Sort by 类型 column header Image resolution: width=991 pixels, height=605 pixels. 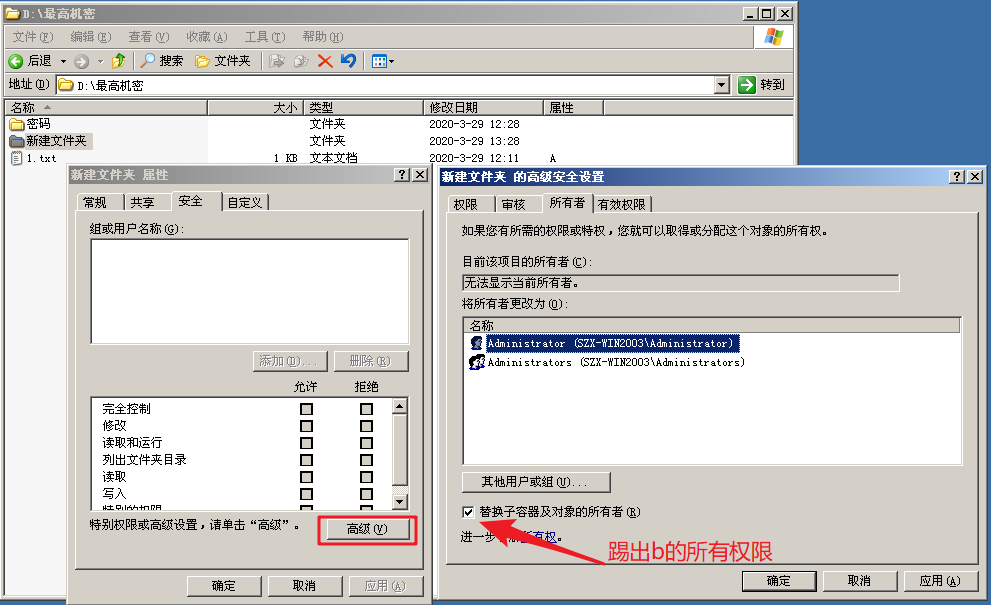pyautogui.click(x=363, y=107)
